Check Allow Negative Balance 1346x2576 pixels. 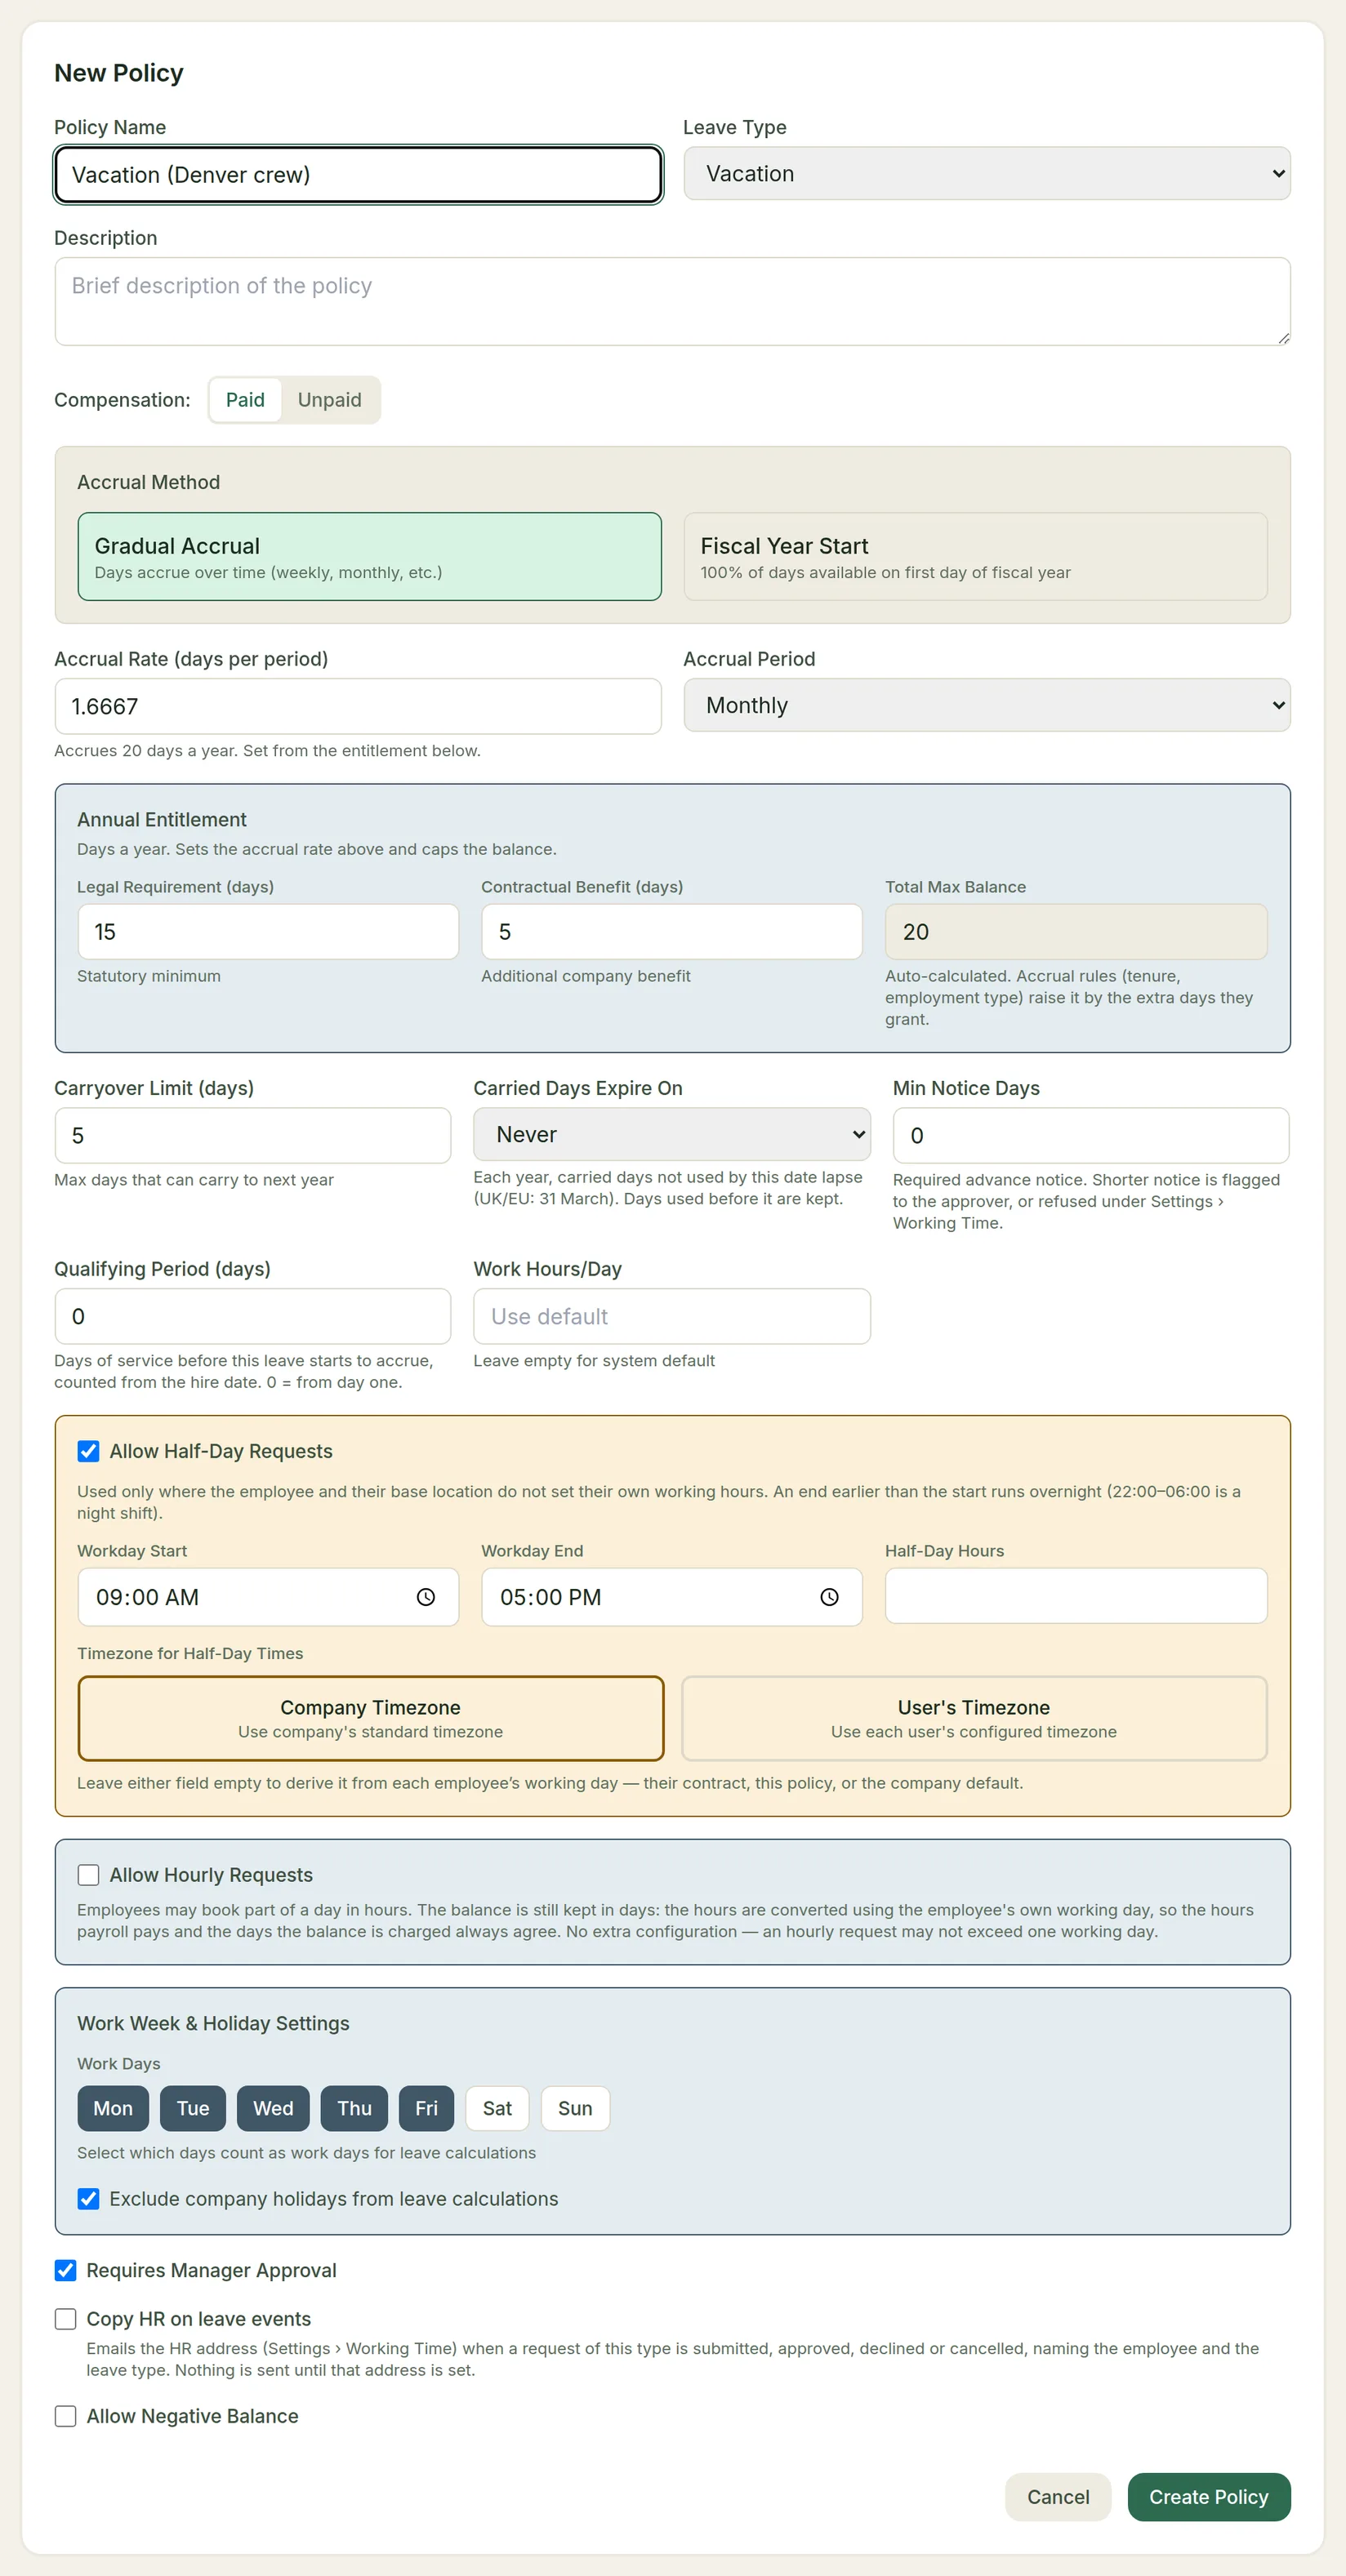65,2417
